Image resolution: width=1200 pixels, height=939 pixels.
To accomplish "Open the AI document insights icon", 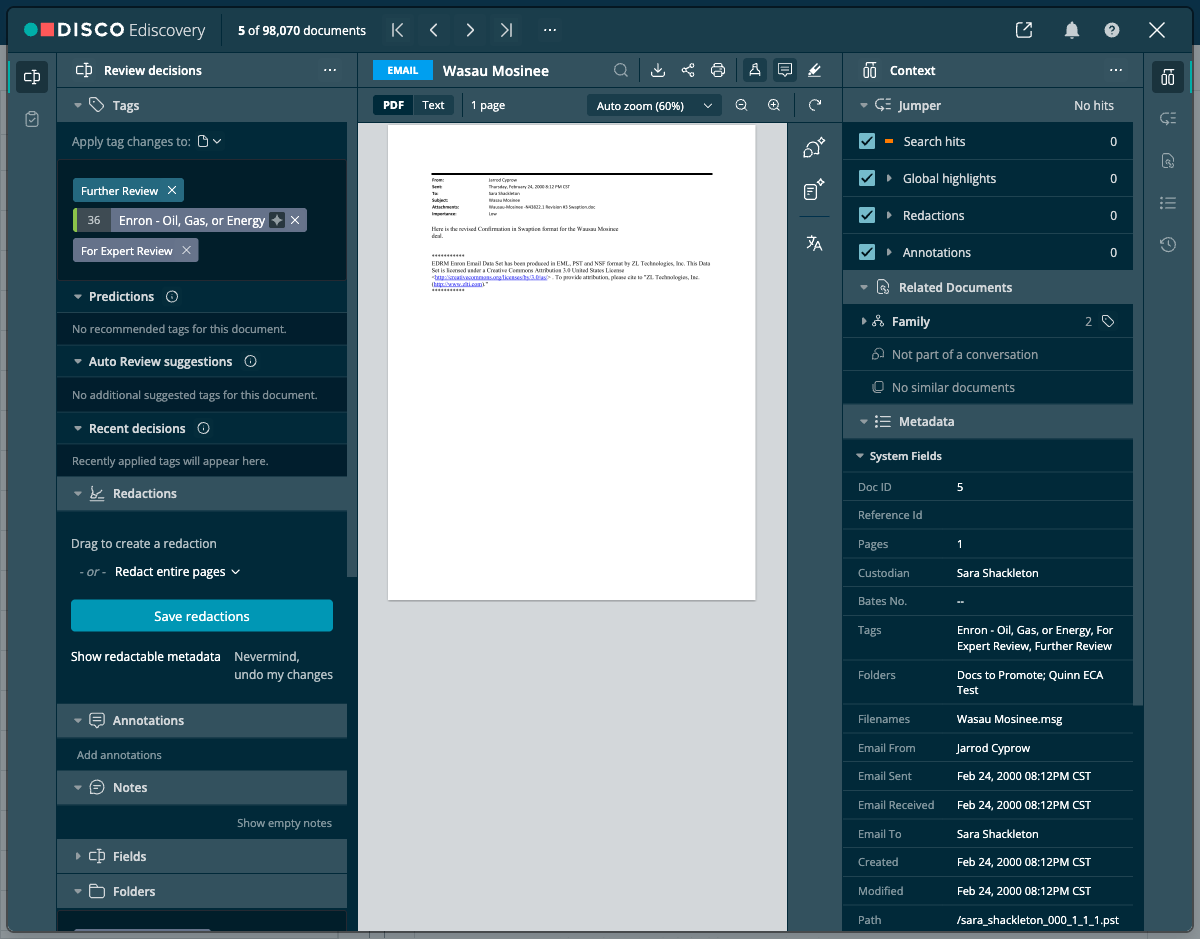I will [x=814, y=148].
